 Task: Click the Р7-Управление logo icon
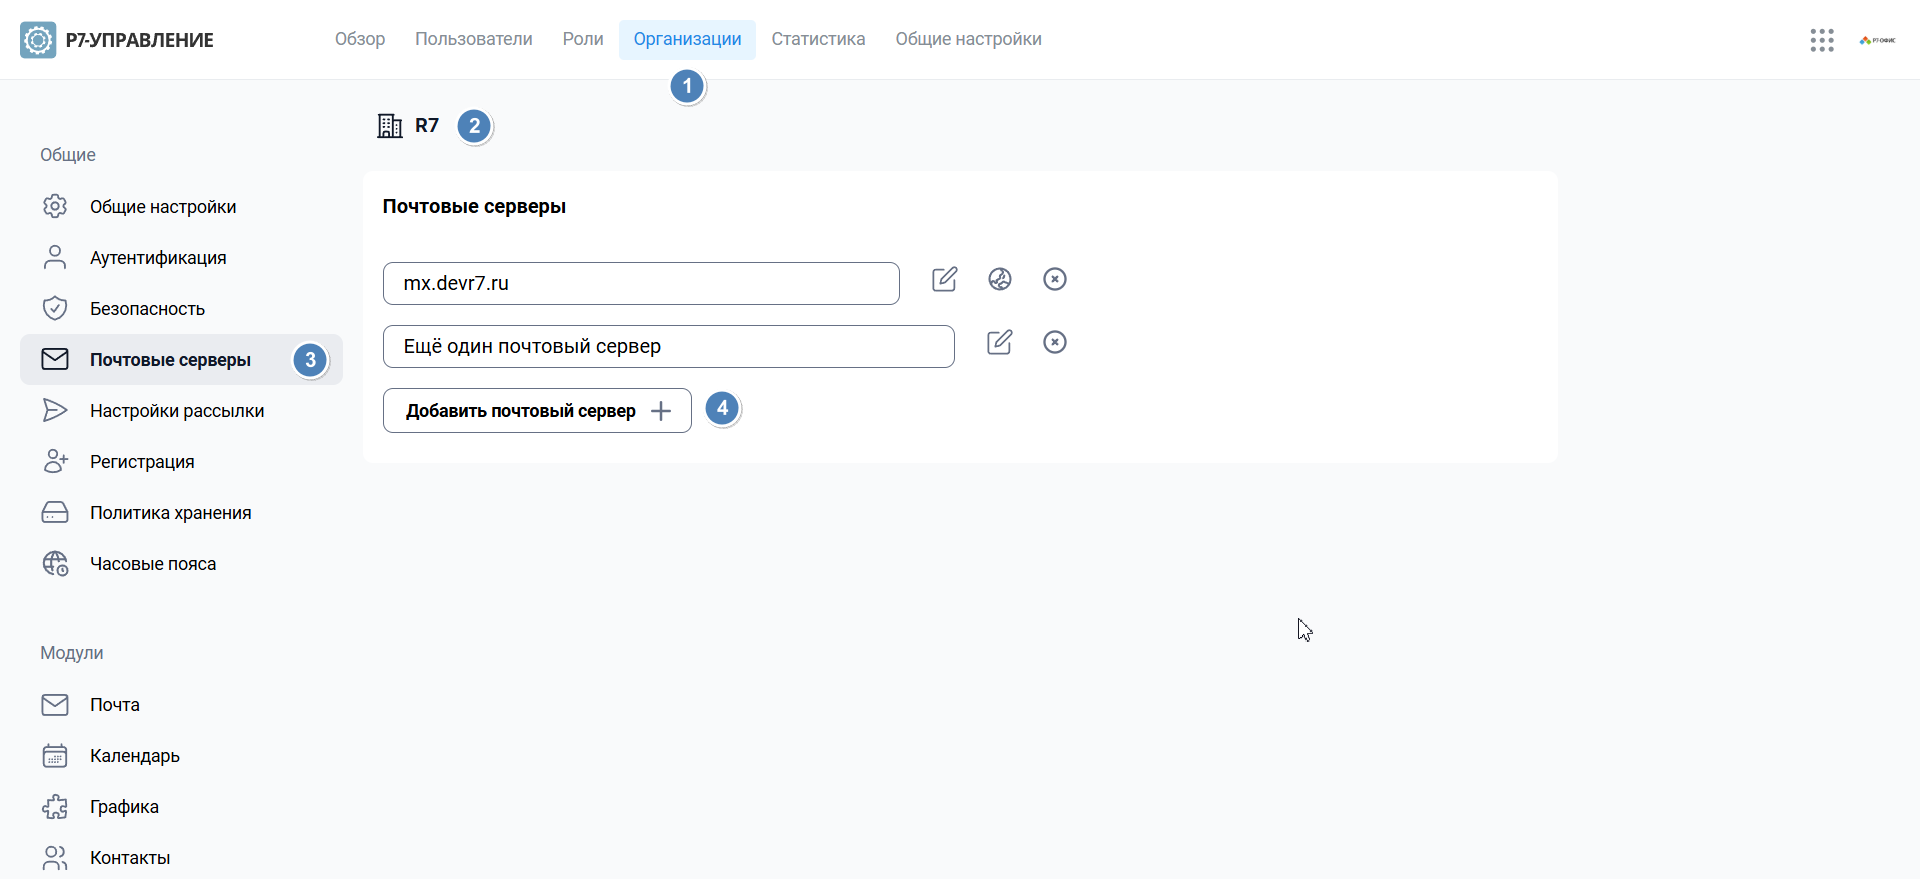coord(38,40)
